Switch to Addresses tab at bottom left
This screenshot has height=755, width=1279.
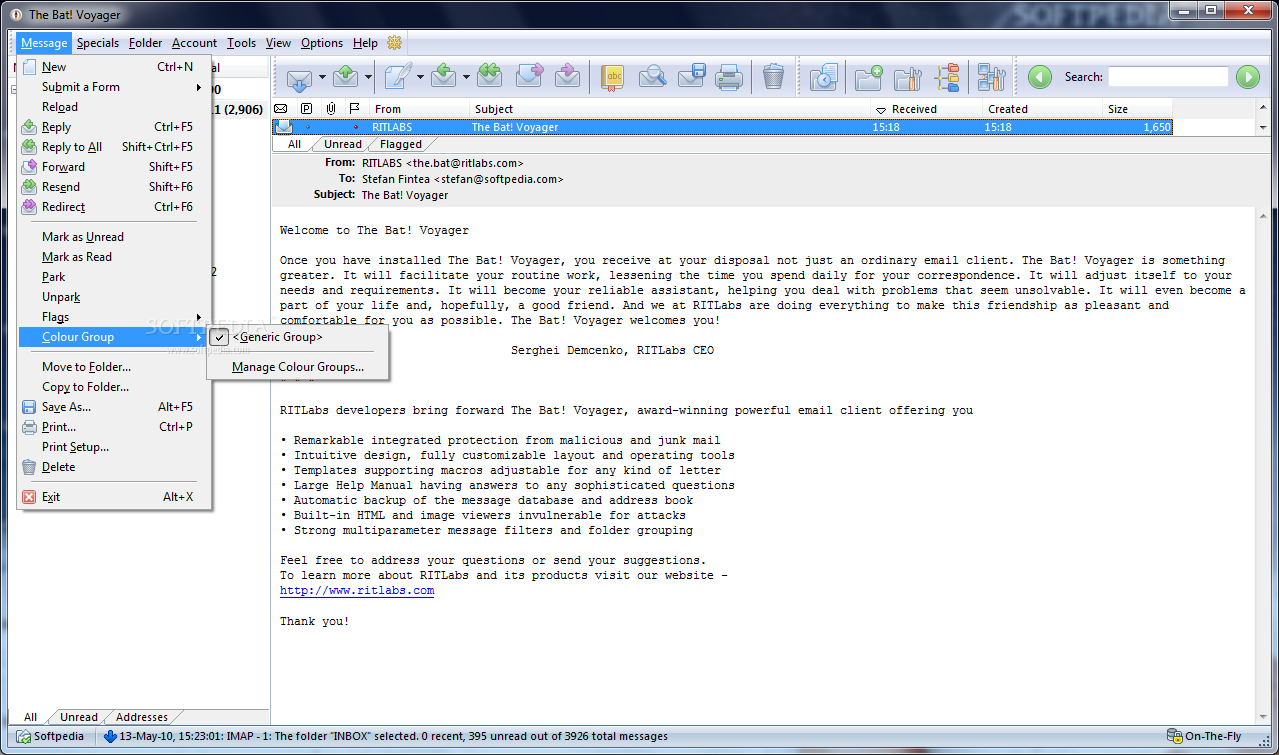click(x=142, y=717)
